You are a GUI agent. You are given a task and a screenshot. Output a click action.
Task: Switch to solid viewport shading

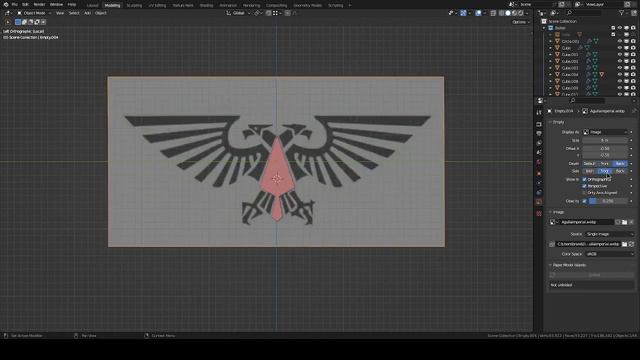508,13
